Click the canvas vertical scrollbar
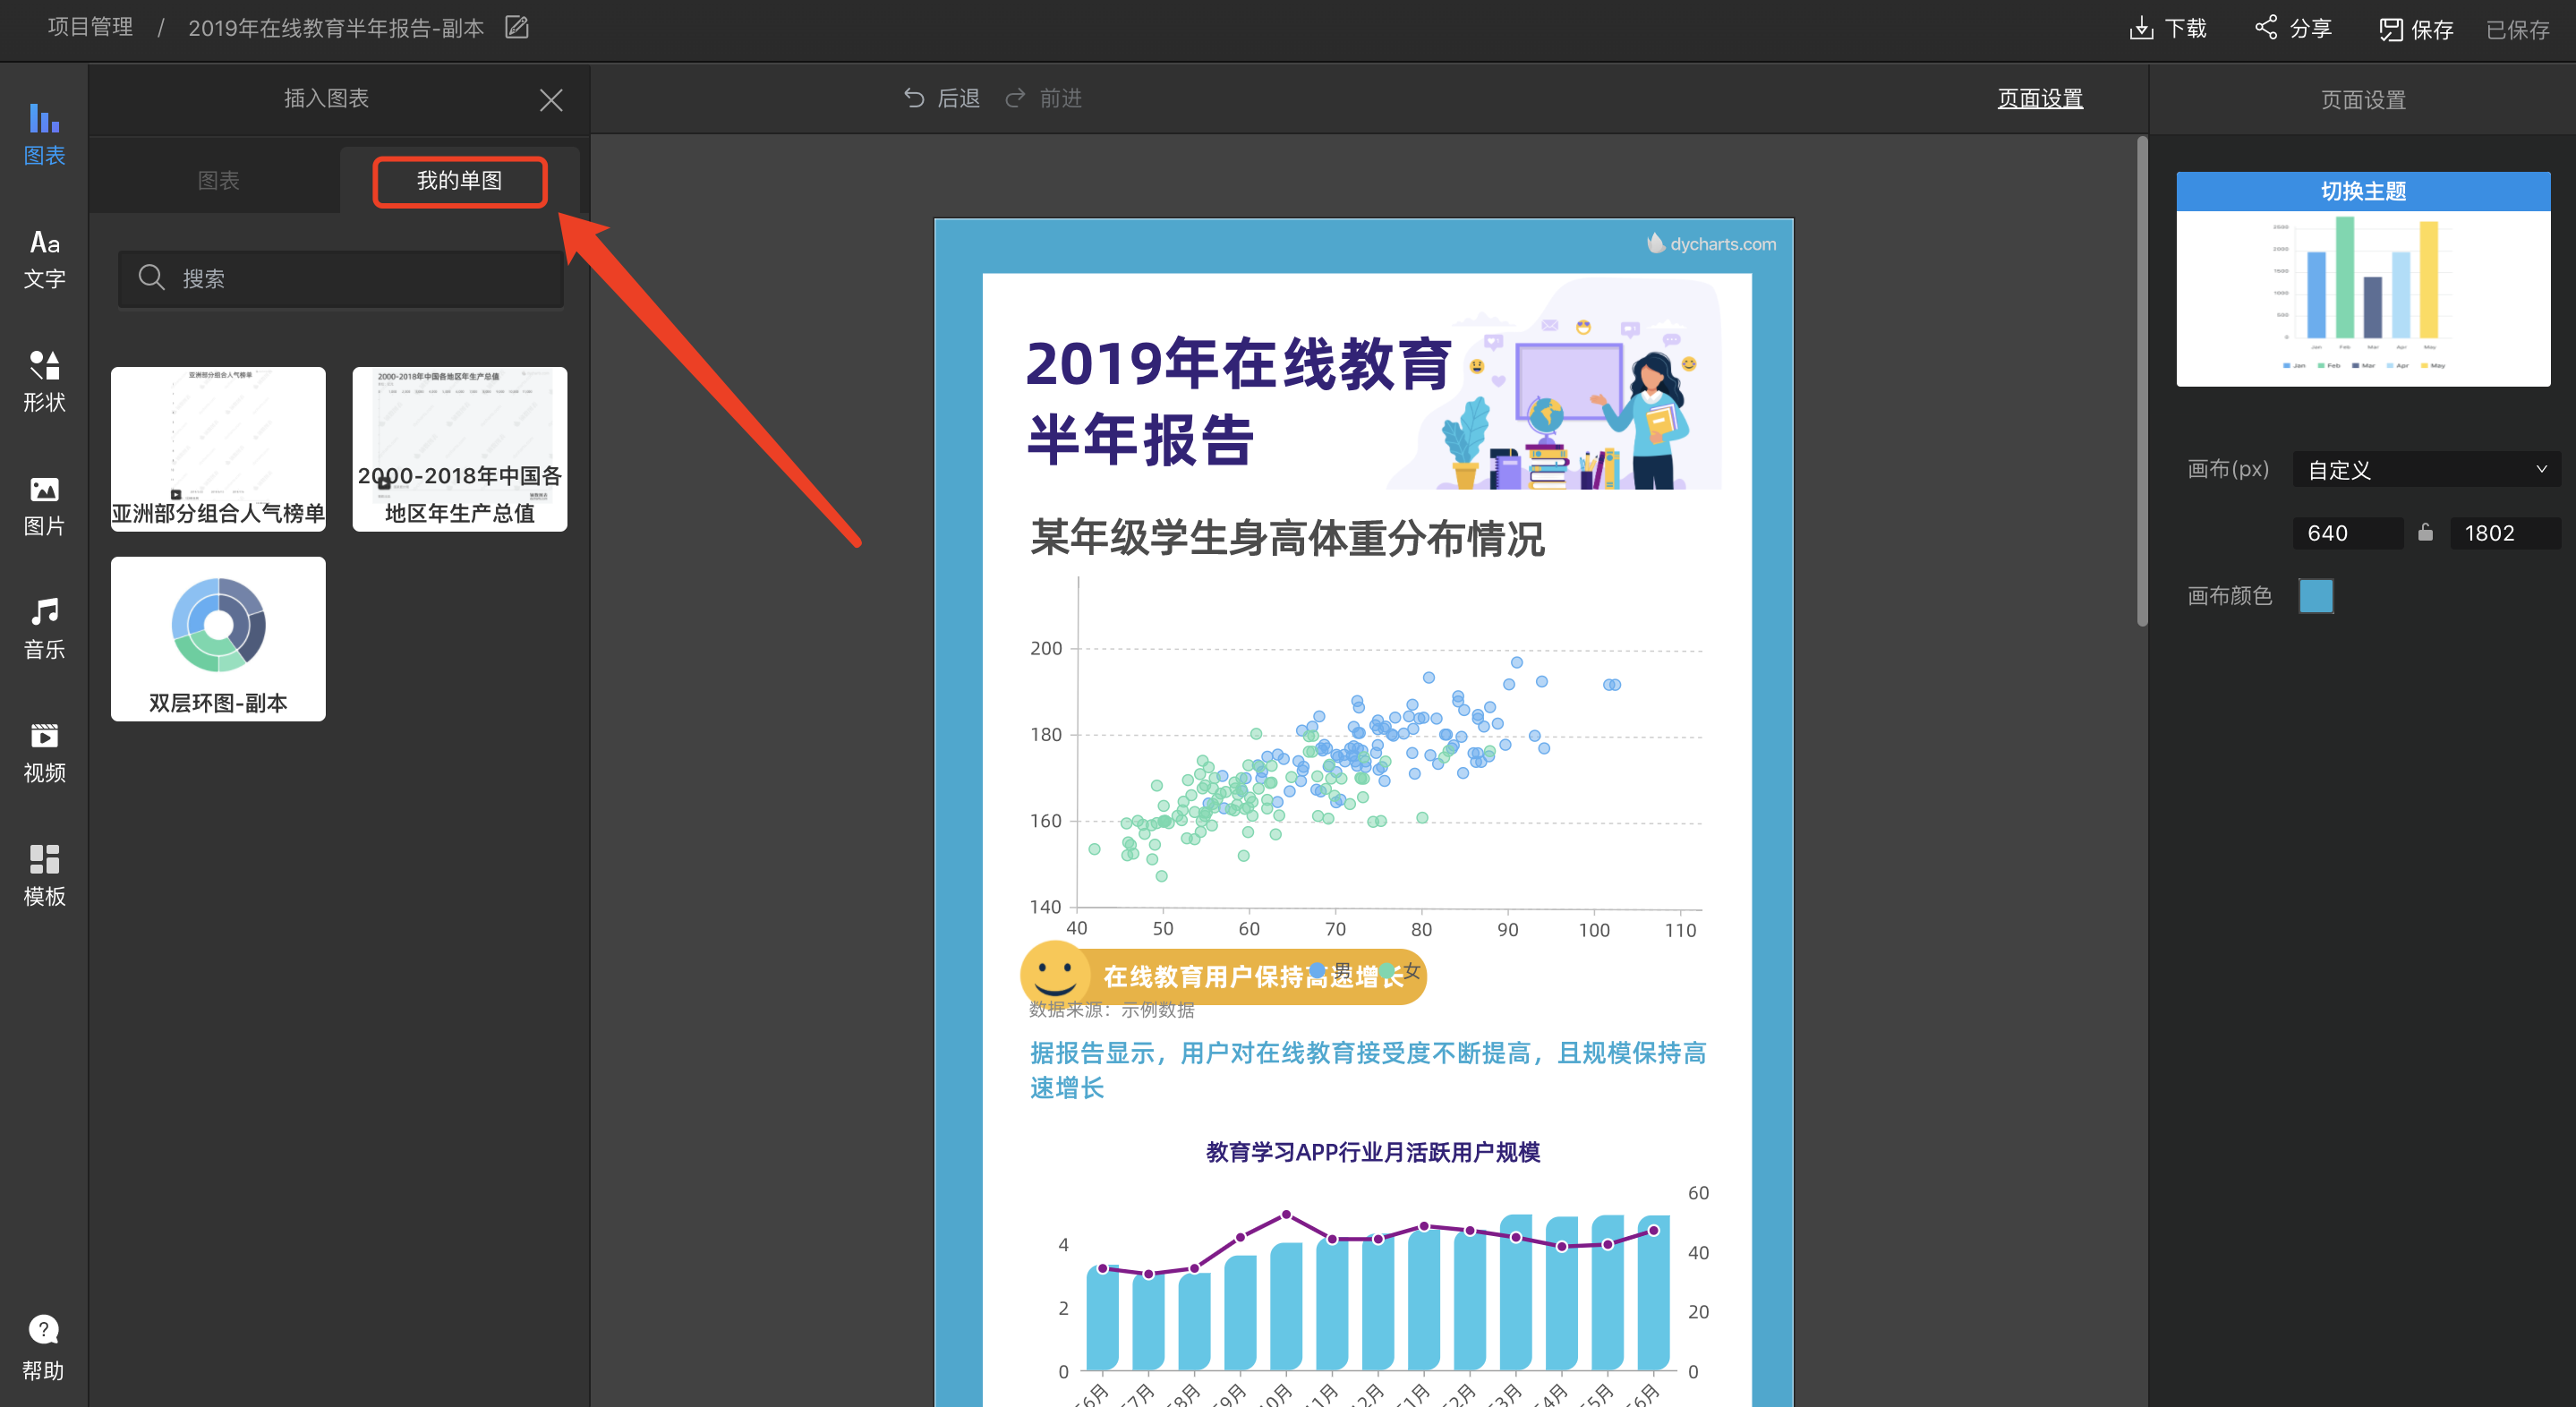The width and height of the screenshot is (2576, 1407). point(2142,380)
